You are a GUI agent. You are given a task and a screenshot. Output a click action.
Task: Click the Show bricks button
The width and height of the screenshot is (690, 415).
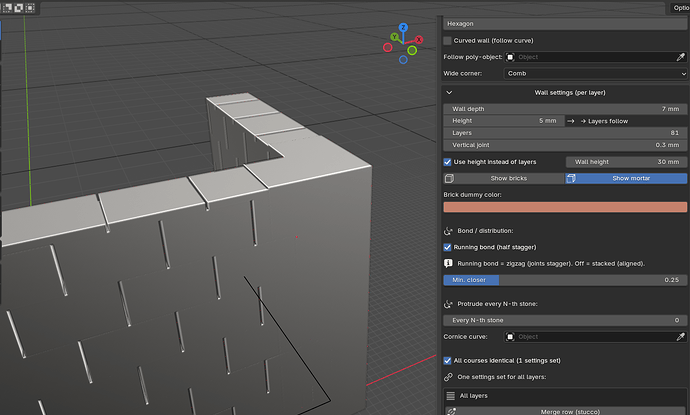[x=504, y=178]
